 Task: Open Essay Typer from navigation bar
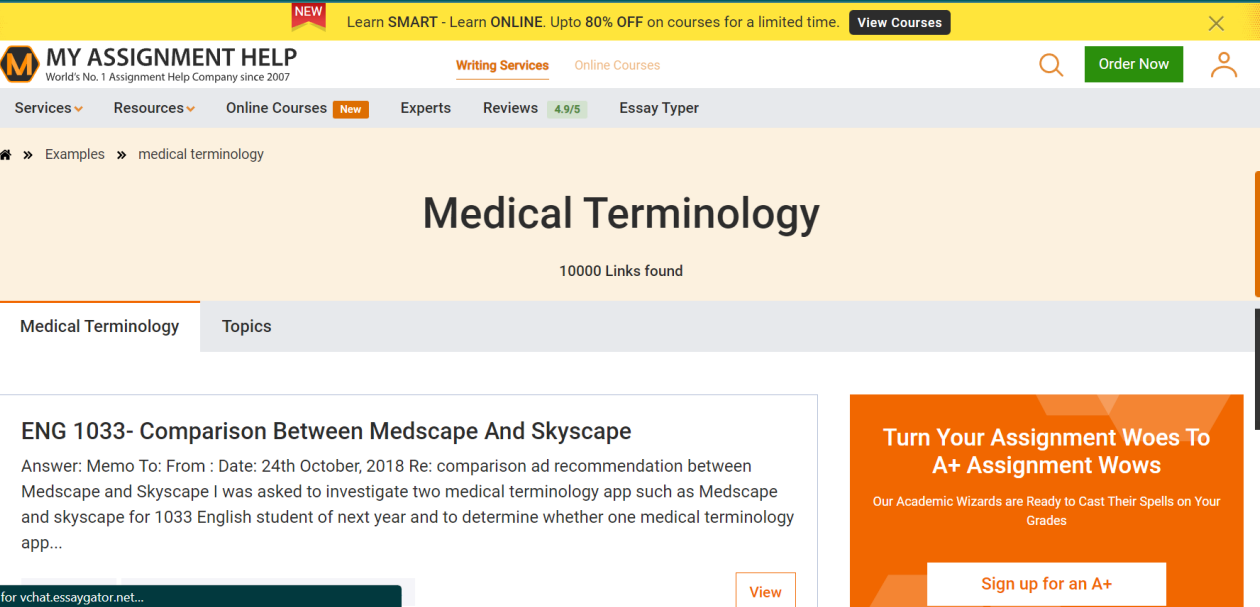pos(659,108)
